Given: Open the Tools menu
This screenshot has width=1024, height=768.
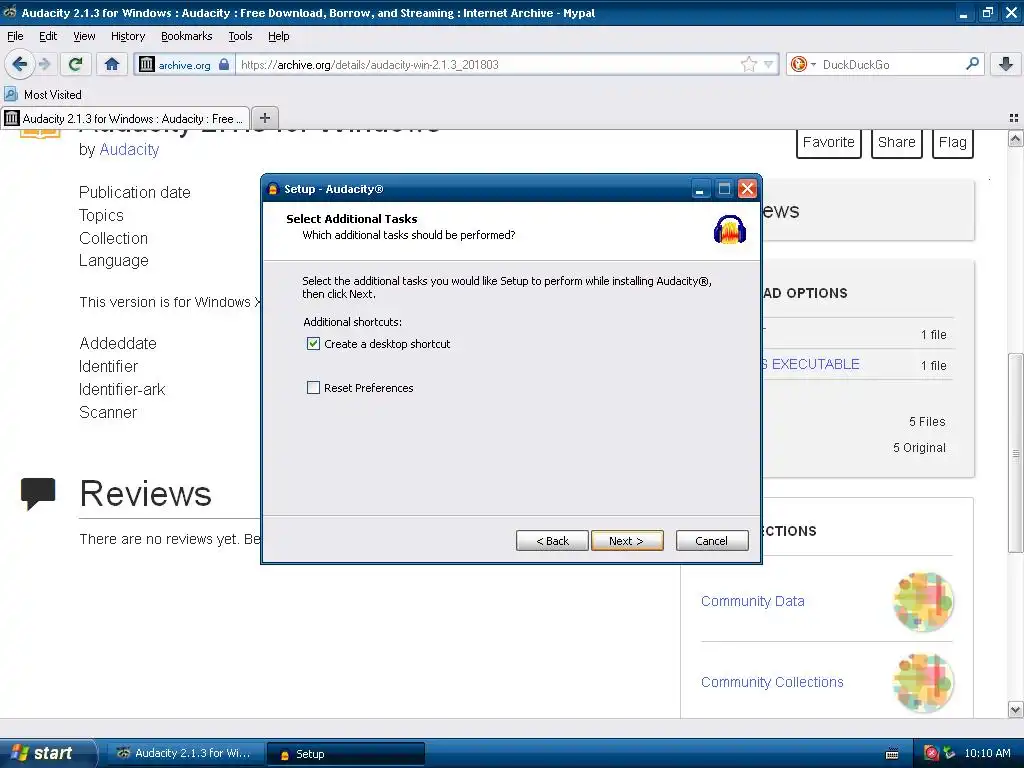Looking at the screenshot, I should tap(240, 36).
